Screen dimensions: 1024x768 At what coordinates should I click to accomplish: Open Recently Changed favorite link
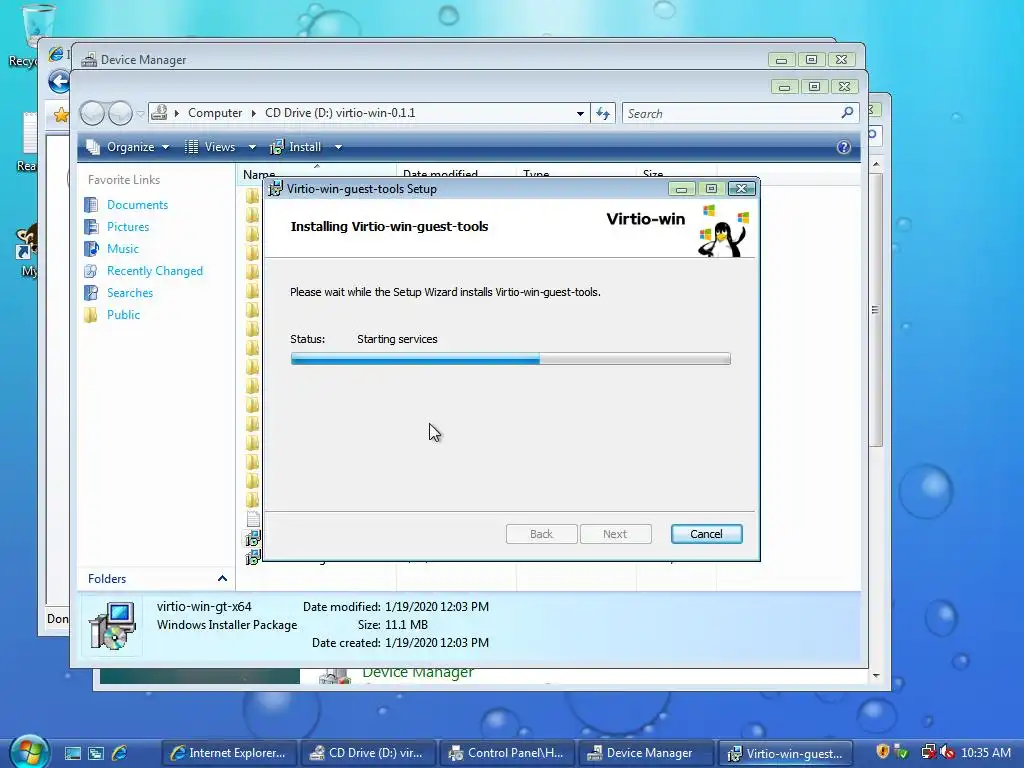155,270
